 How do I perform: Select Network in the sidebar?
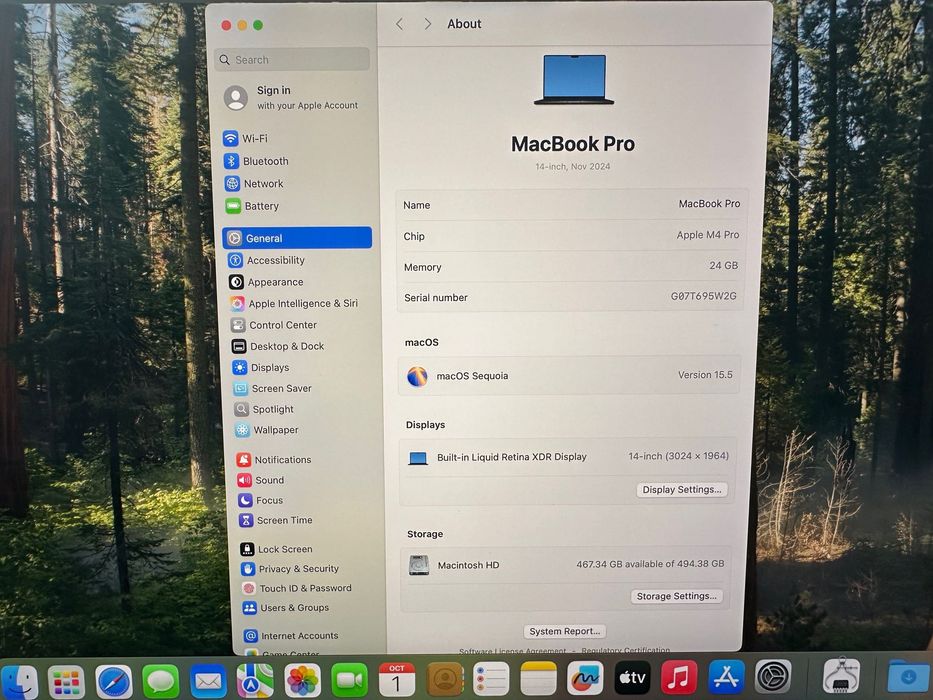pos(254,183)
